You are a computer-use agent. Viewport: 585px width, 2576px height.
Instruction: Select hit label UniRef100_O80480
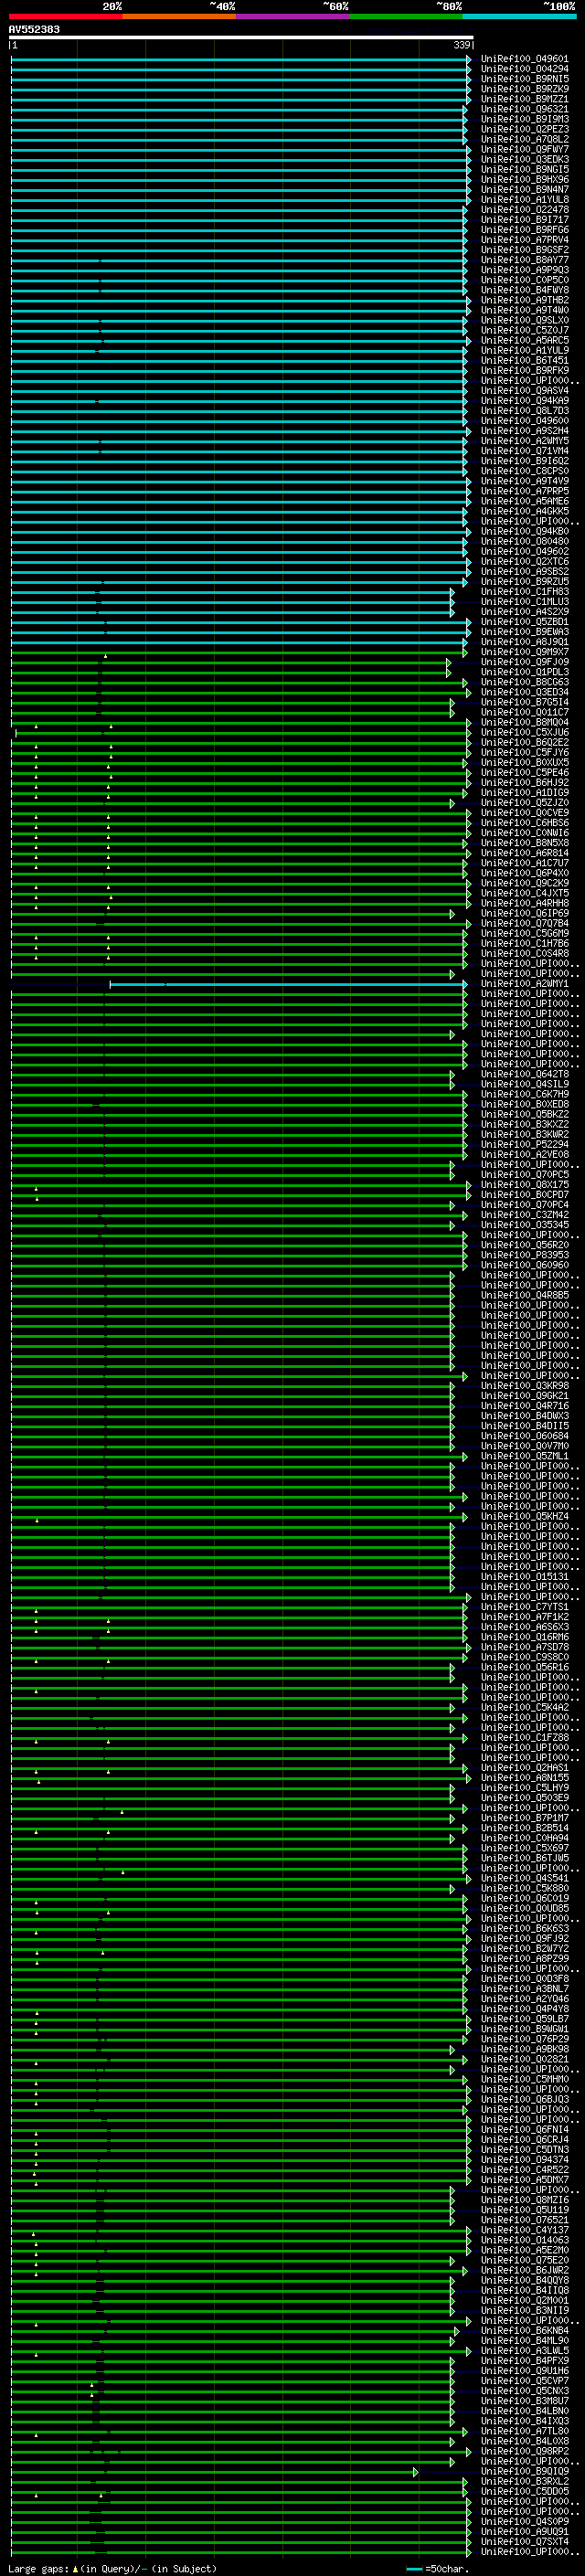524,541
